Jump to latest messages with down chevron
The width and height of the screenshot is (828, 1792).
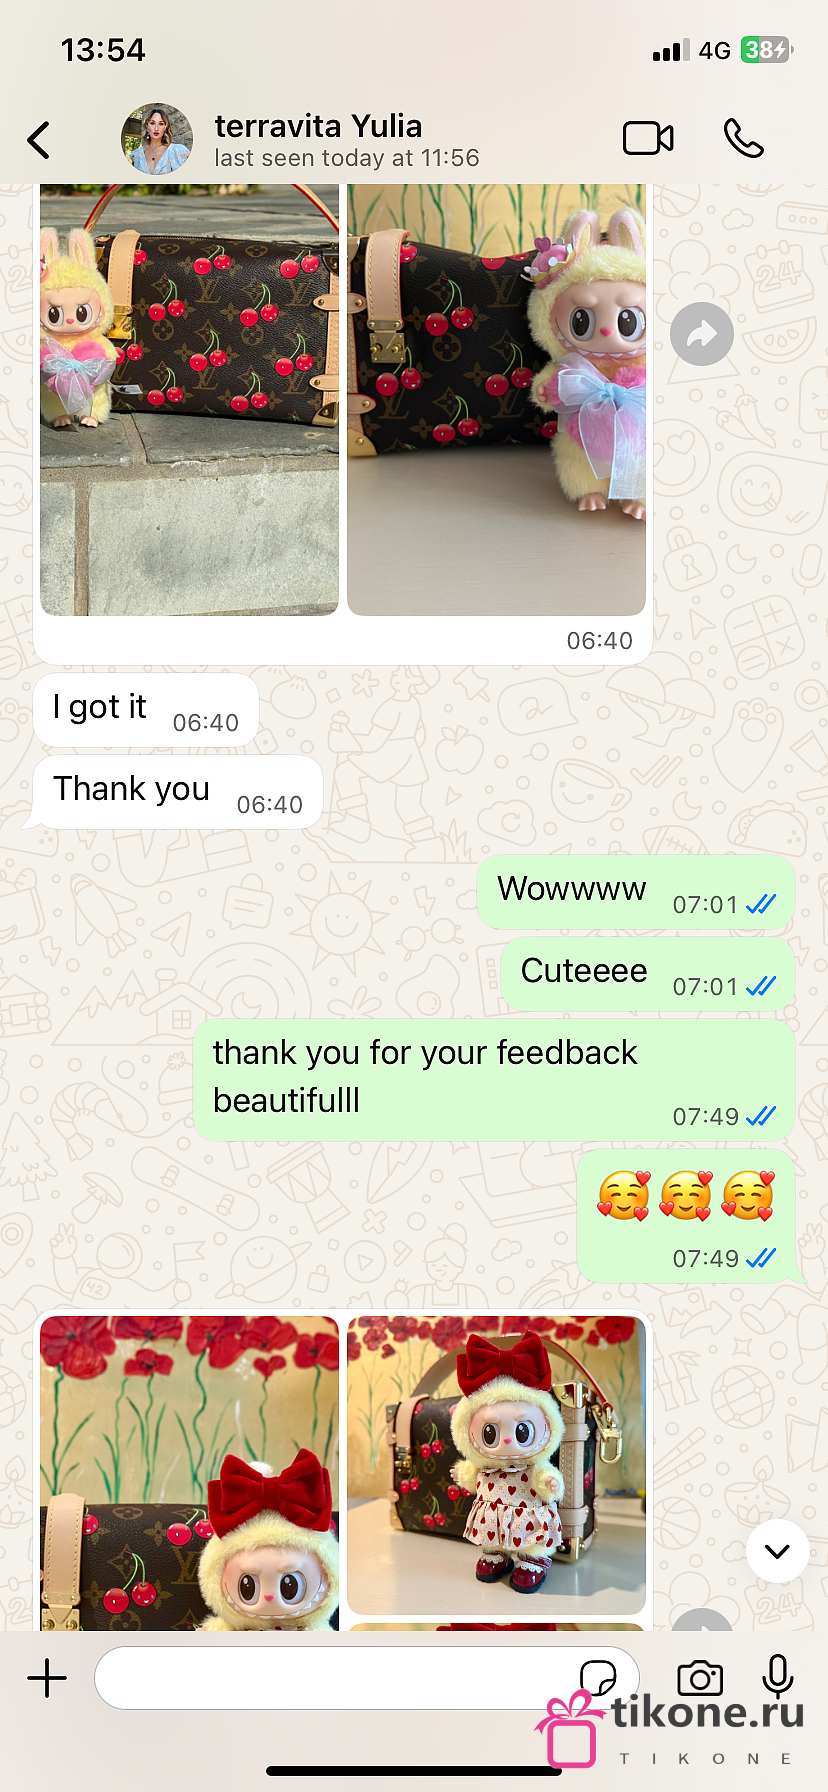[x=777, y=1551]
